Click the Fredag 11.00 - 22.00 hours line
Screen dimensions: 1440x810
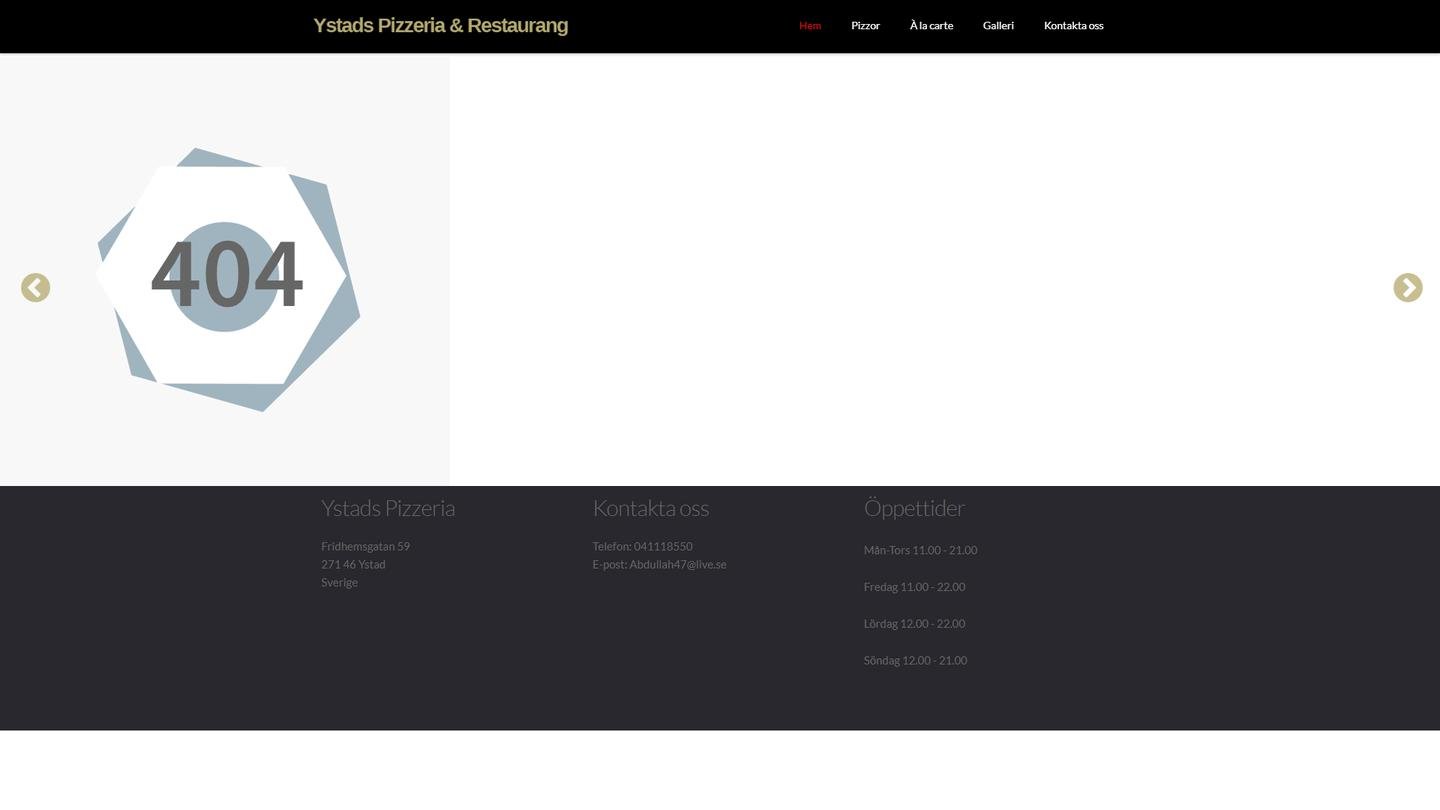click(x=914, y=587)
